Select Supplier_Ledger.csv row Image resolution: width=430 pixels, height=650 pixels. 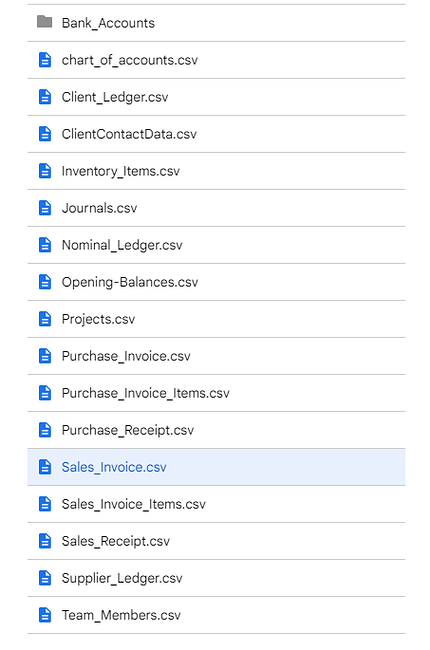point(216,578)
